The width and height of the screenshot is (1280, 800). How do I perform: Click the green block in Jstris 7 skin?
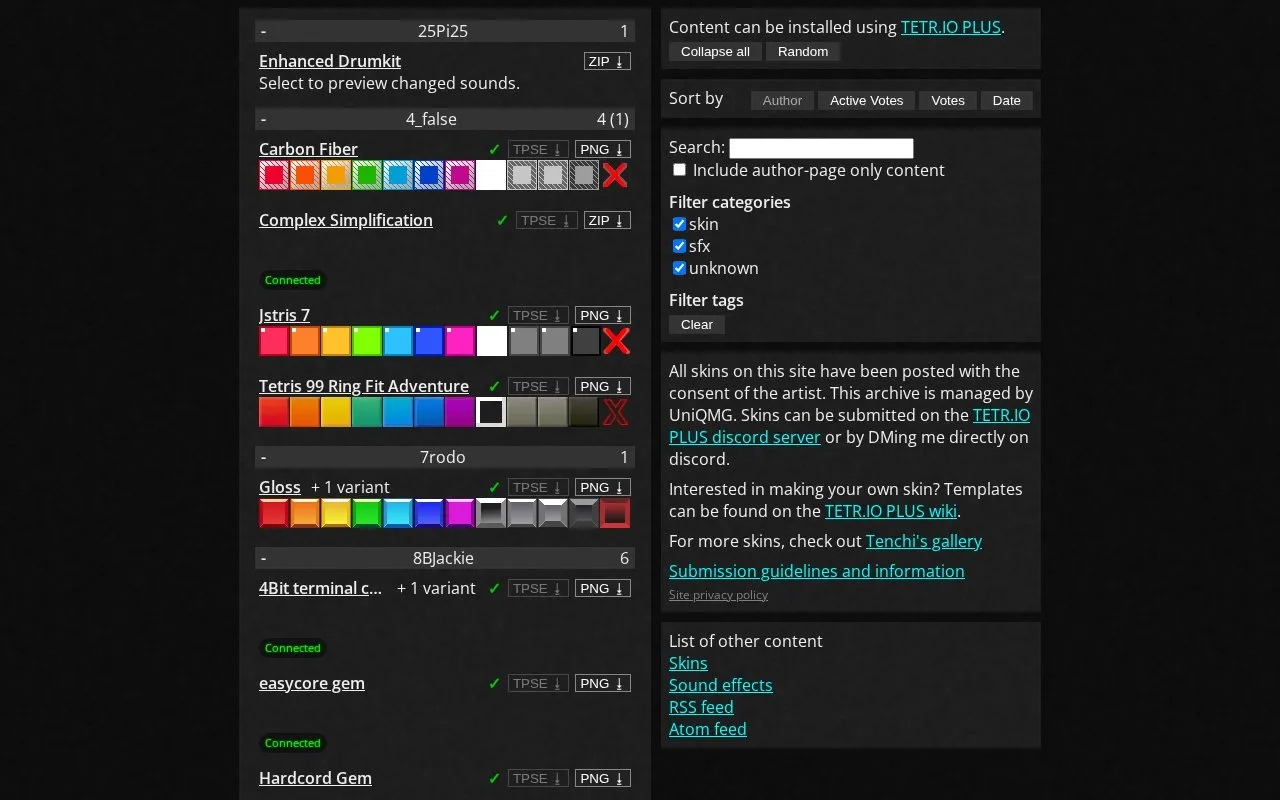pyautogui.click(x=367, y=341)
